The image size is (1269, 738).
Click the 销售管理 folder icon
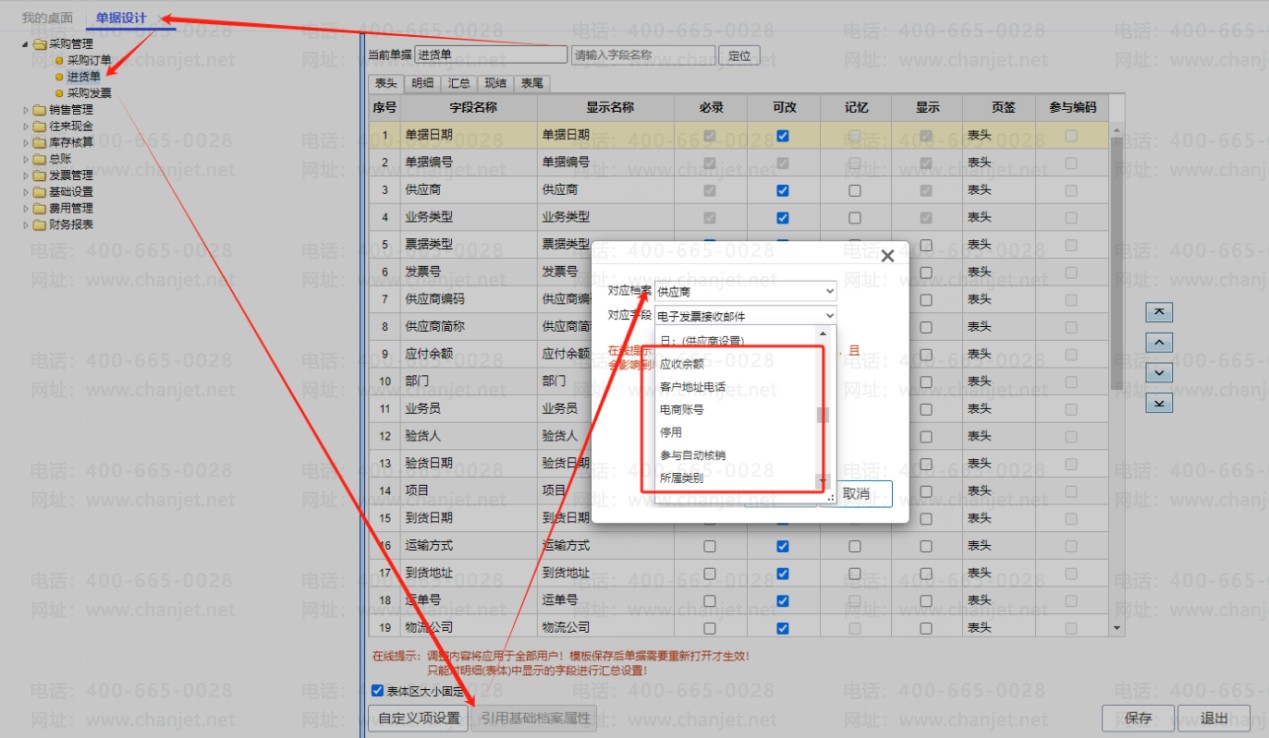pos(39,110)
